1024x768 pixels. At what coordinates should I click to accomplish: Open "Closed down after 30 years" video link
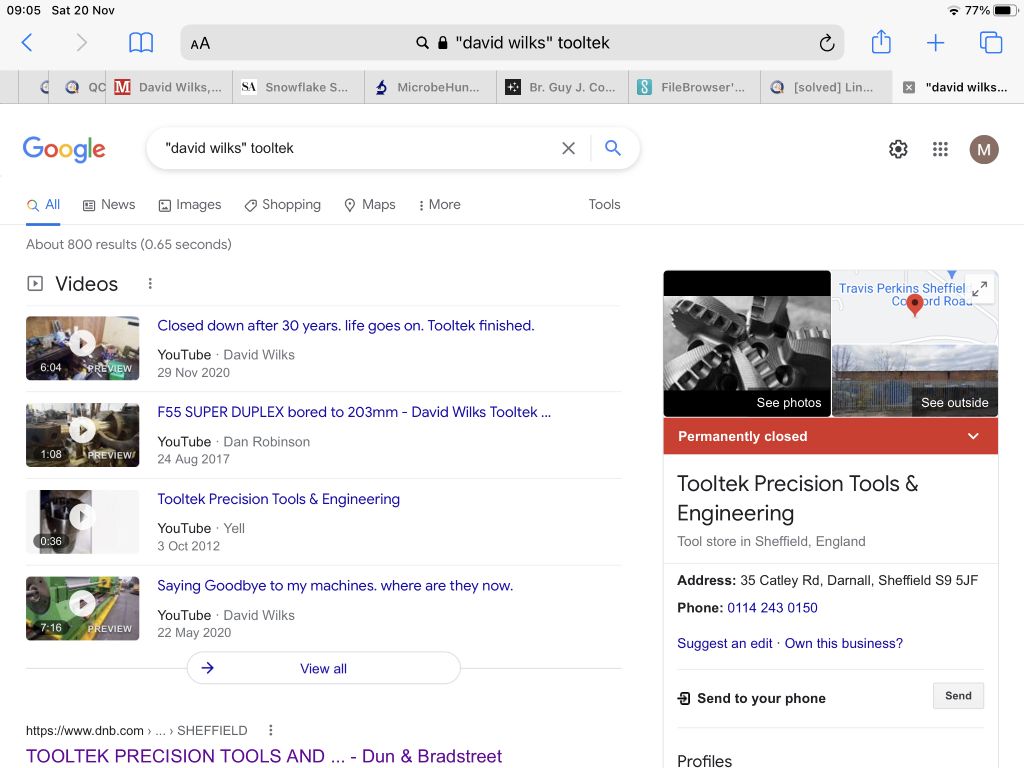tap(345, 325)
